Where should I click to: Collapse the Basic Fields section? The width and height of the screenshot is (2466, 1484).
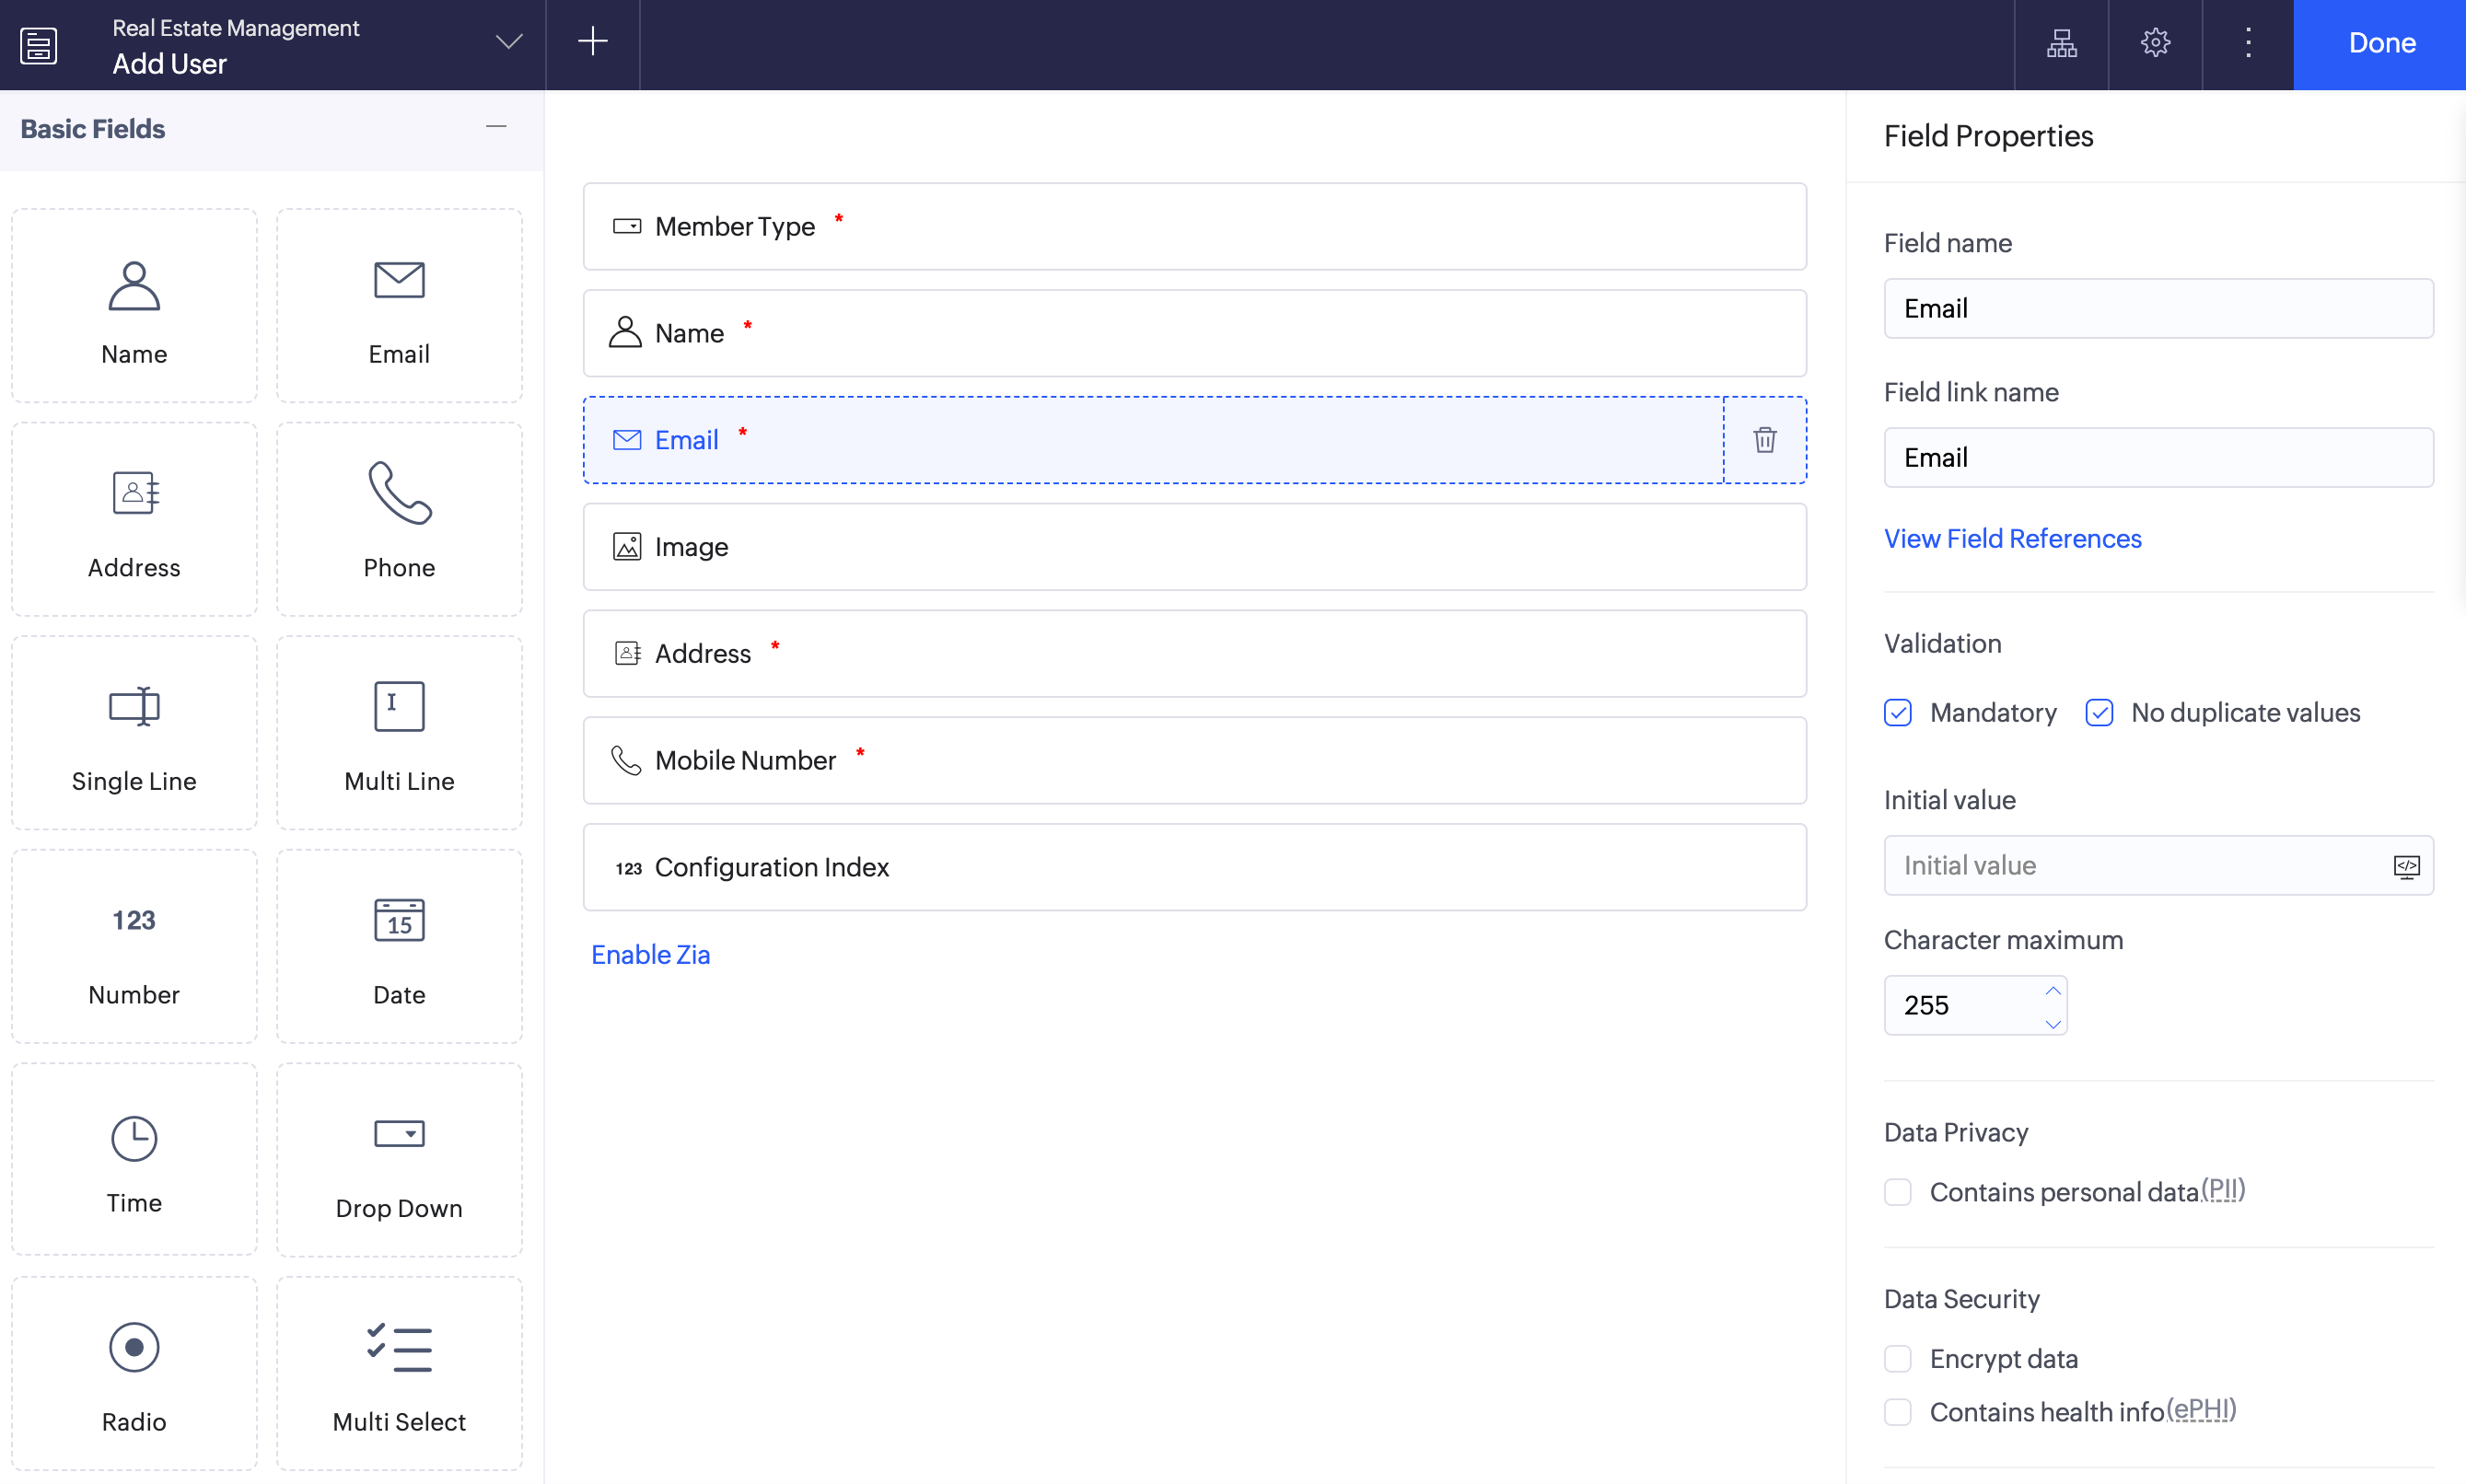pos(496,127)
